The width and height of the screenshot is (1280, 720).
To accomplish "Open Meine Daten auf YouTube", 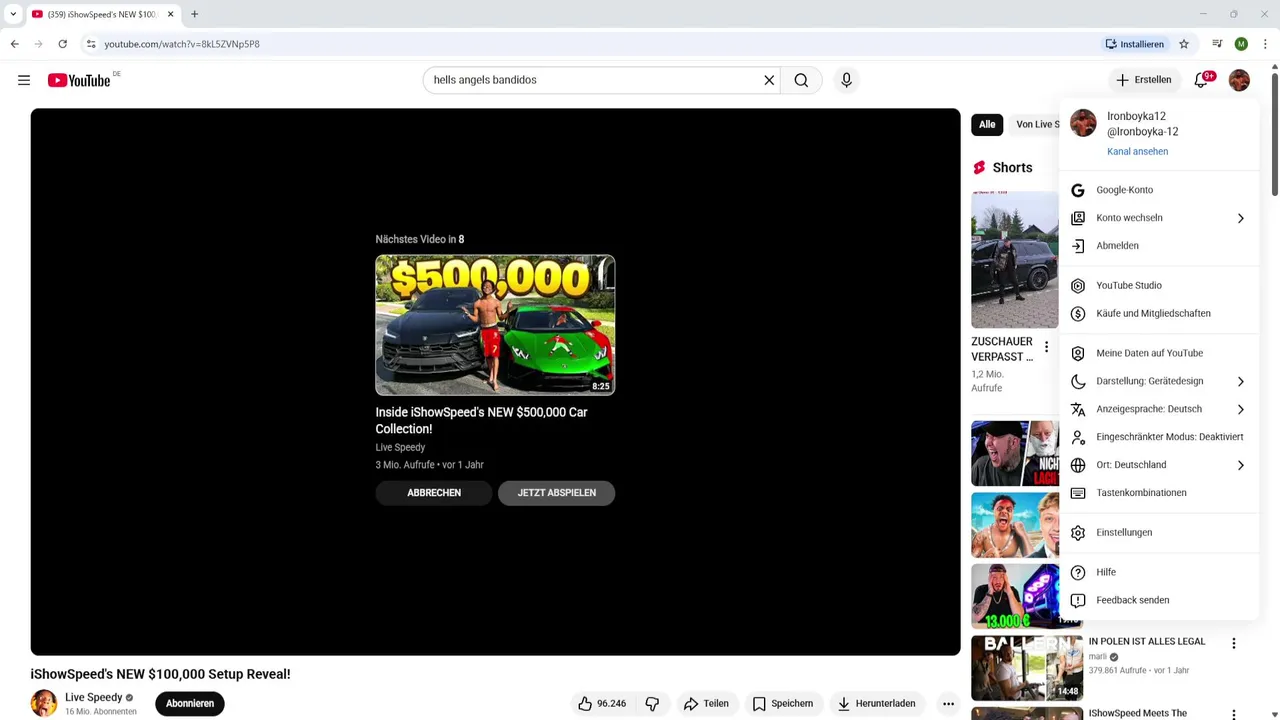I will [1159, 353].
